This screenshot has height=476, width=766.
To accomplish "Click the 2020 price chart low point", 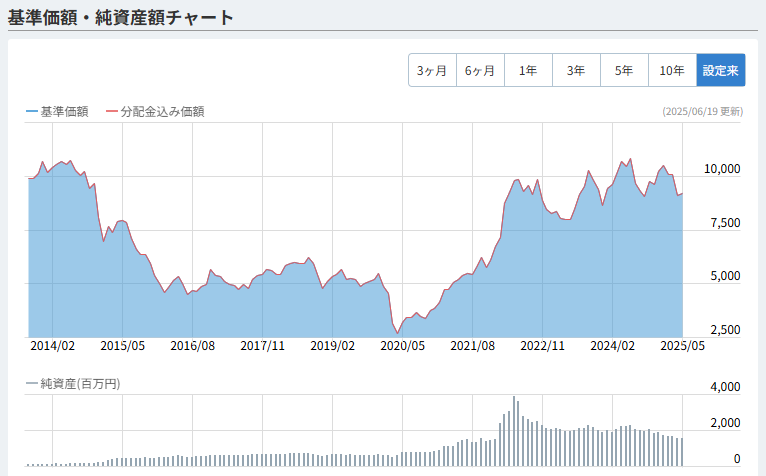I will (x=398, y=333).
